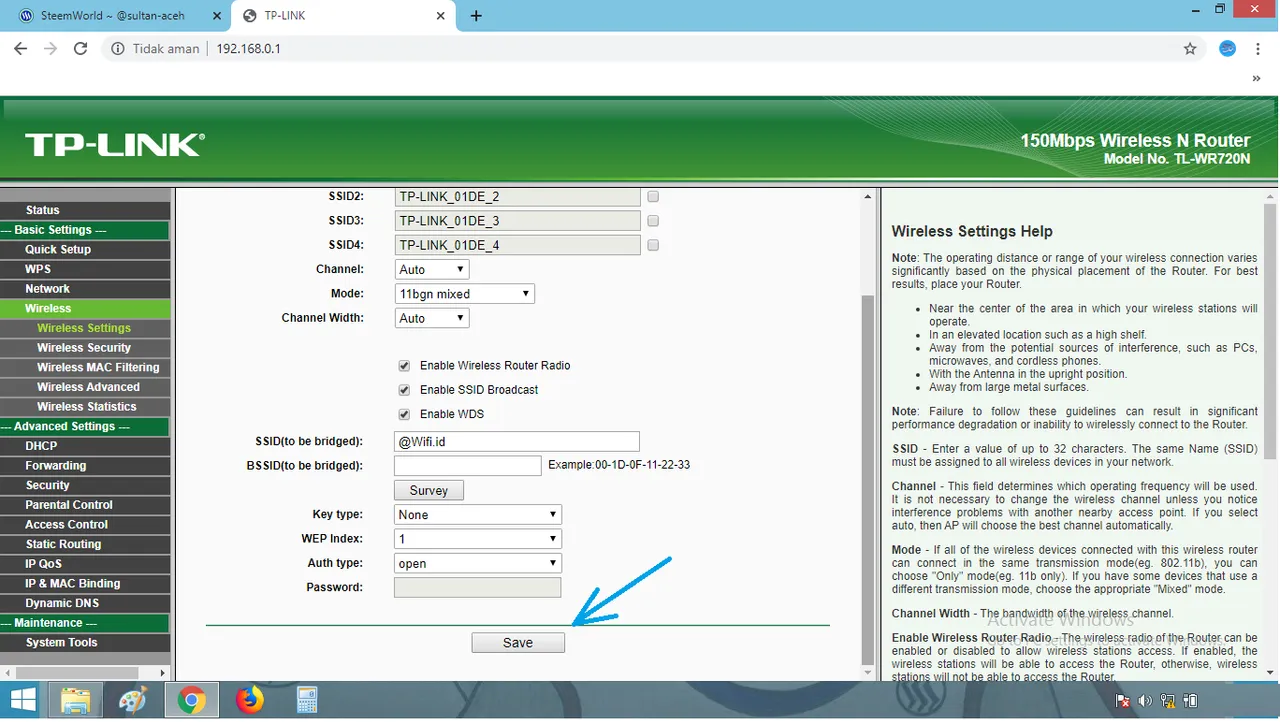Open the Status menu item
This screenshot has height=722, width=1280.
coord(85,210)
